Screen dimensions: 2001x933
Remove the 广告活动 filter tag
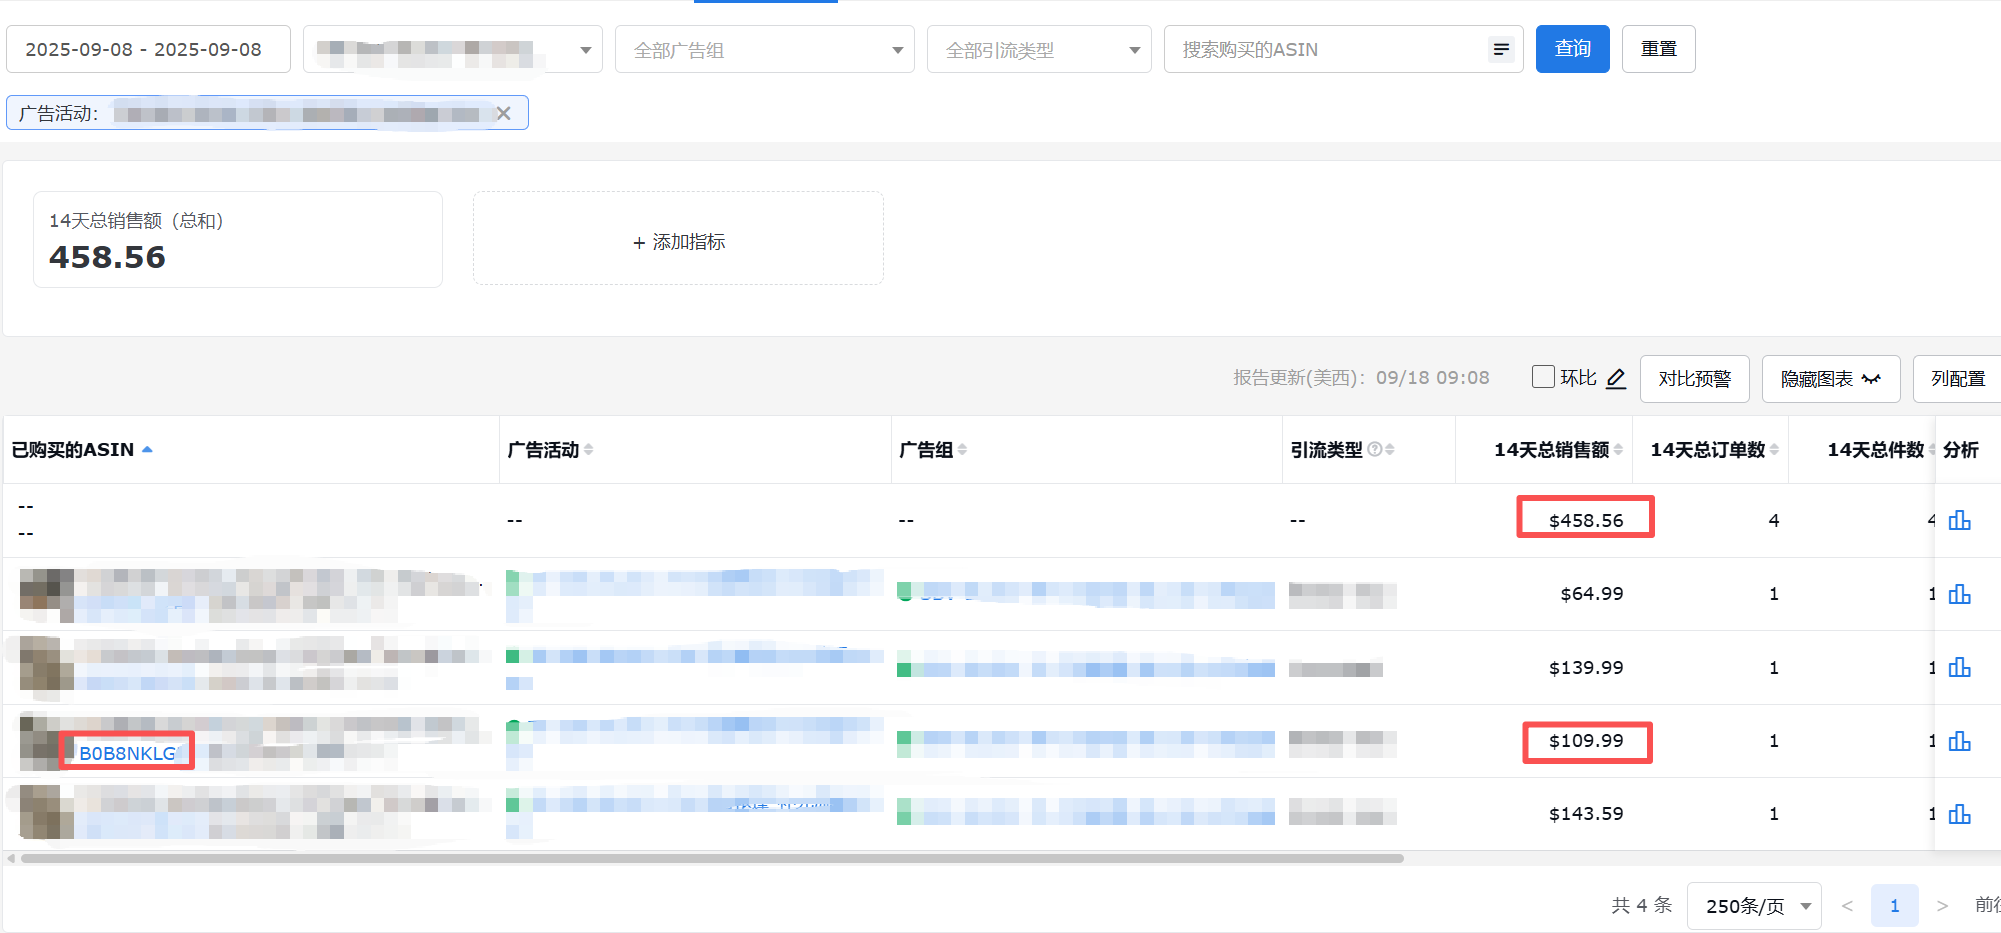click(x=504, y=113)
